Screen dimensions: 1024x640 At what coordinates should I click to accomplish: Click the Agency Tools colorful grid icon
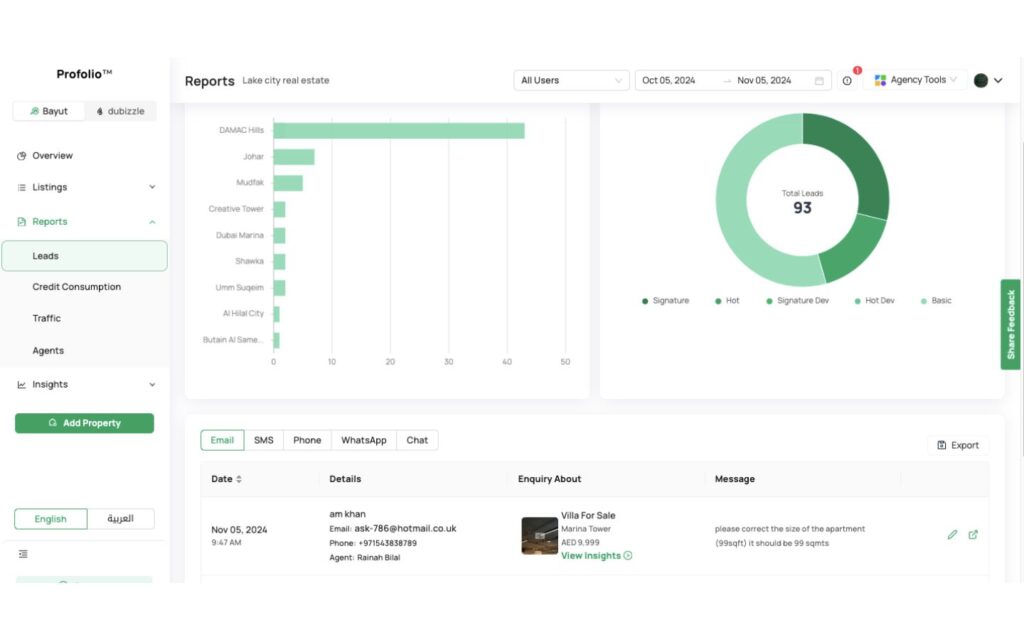[880, 80]
